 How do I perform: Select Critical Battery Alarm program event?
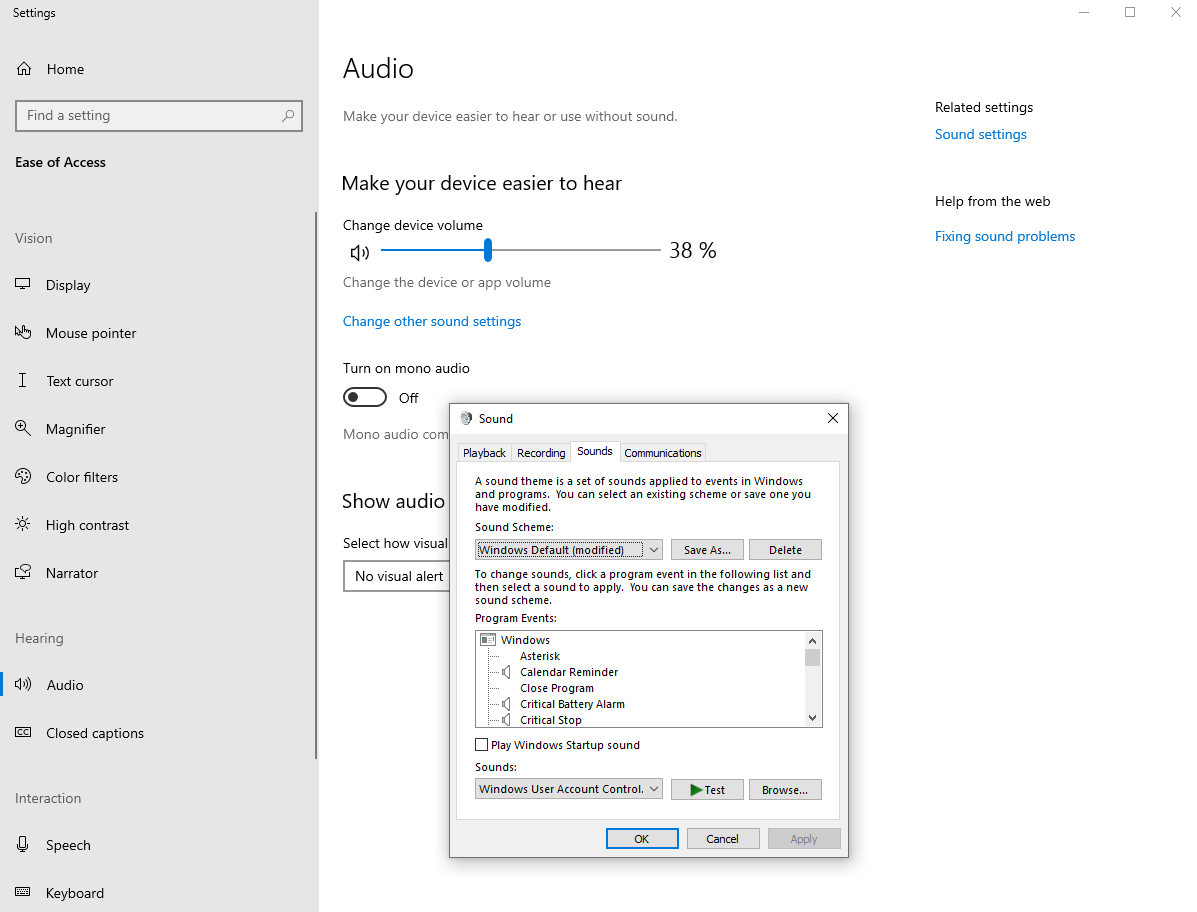pyautogui.click(x=572, y=704)
